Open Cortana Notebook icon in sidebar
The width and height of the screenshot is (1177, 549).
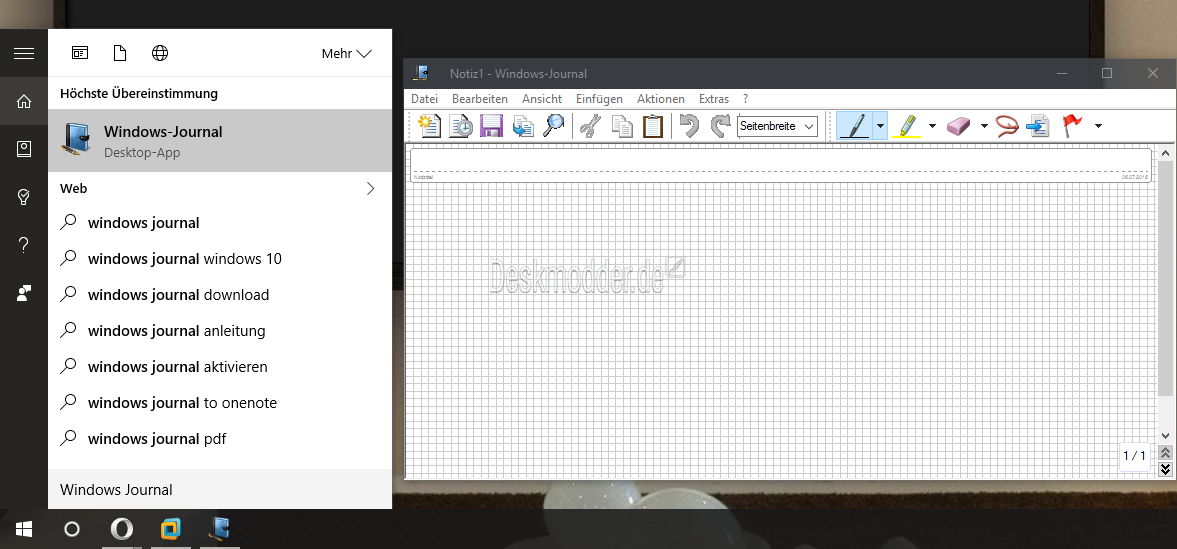point(24,149)
